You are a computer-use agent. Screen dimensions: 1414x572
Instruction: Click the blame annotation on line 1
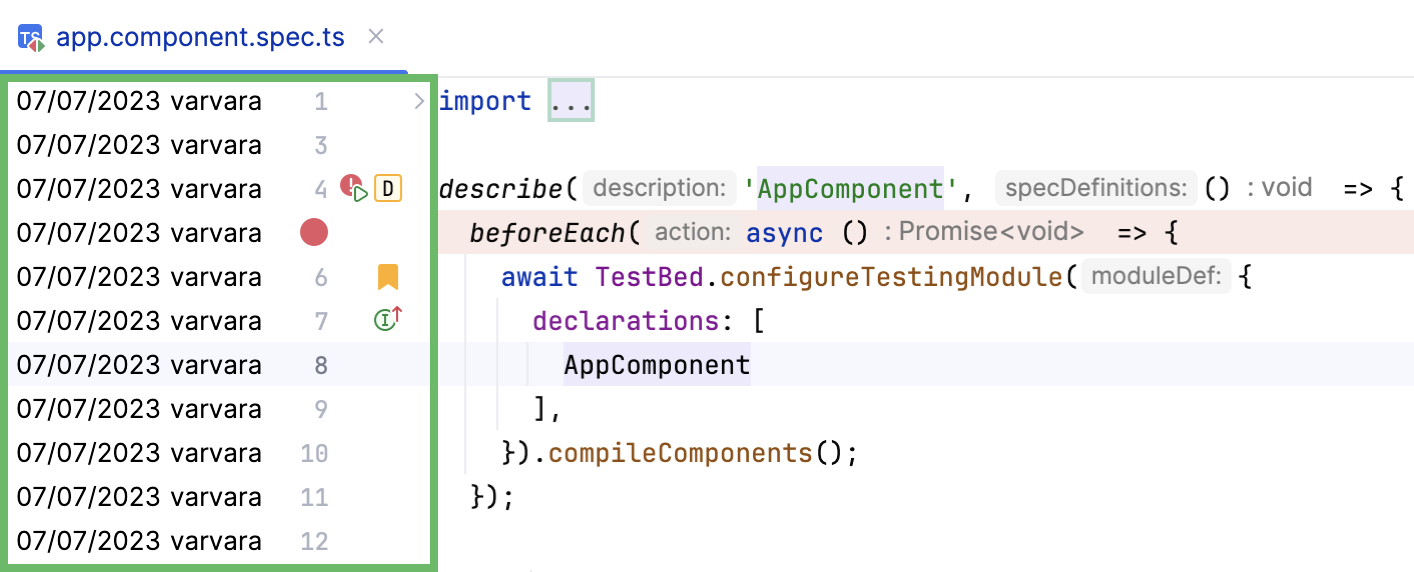click(139, 101)
